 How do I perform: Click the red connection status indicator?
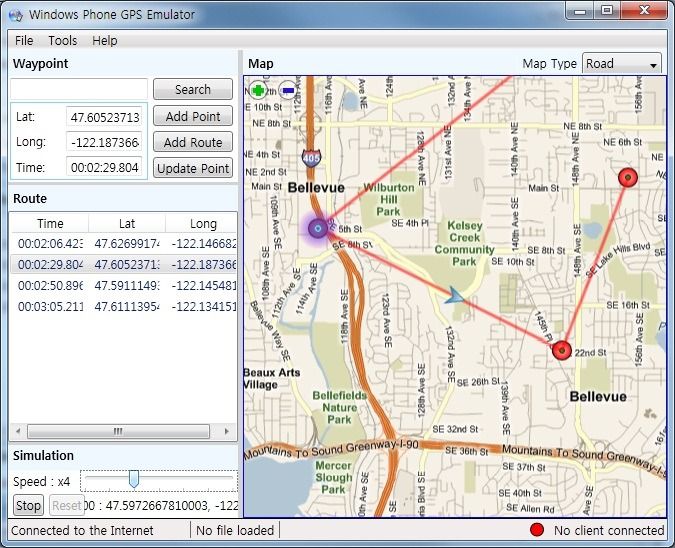tap(537, 530)
